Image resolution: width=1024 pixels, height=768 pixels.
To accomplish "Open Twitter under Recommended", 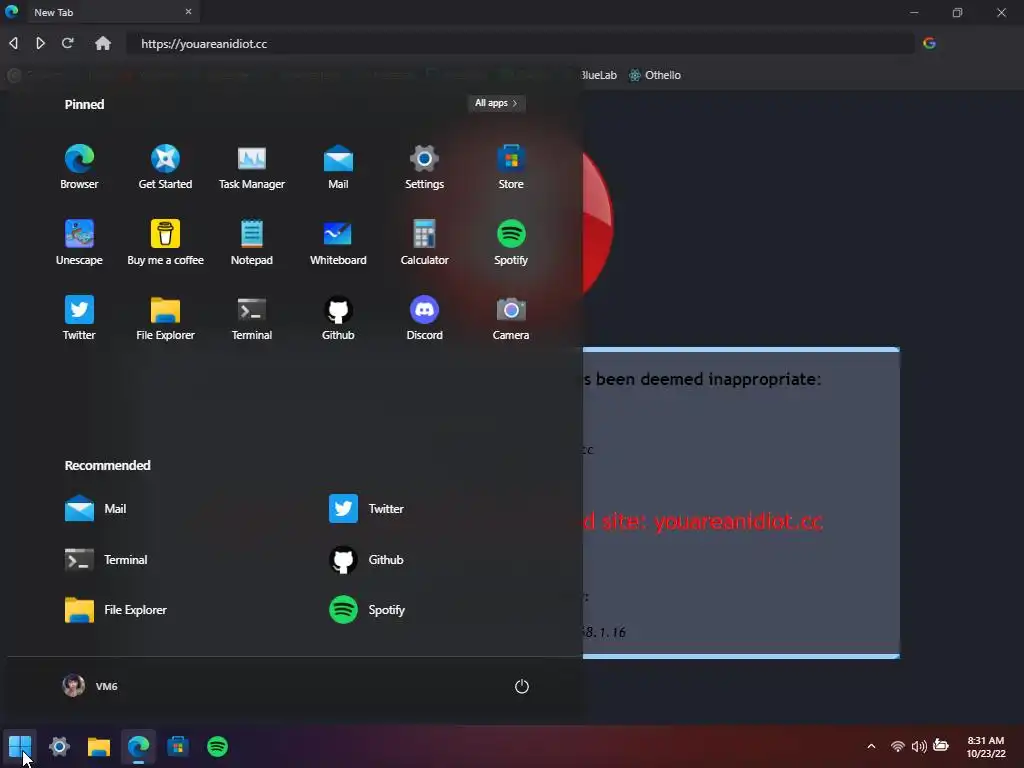I will [x=366, y=509].
